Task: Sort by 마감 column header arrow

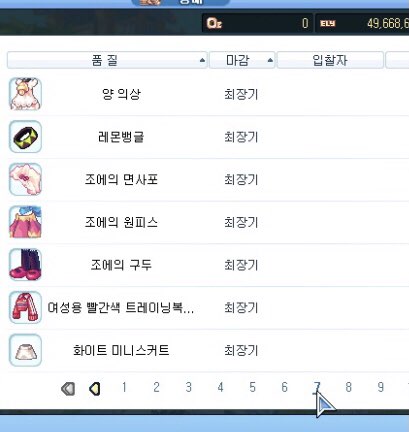Action: coord(270,60)
